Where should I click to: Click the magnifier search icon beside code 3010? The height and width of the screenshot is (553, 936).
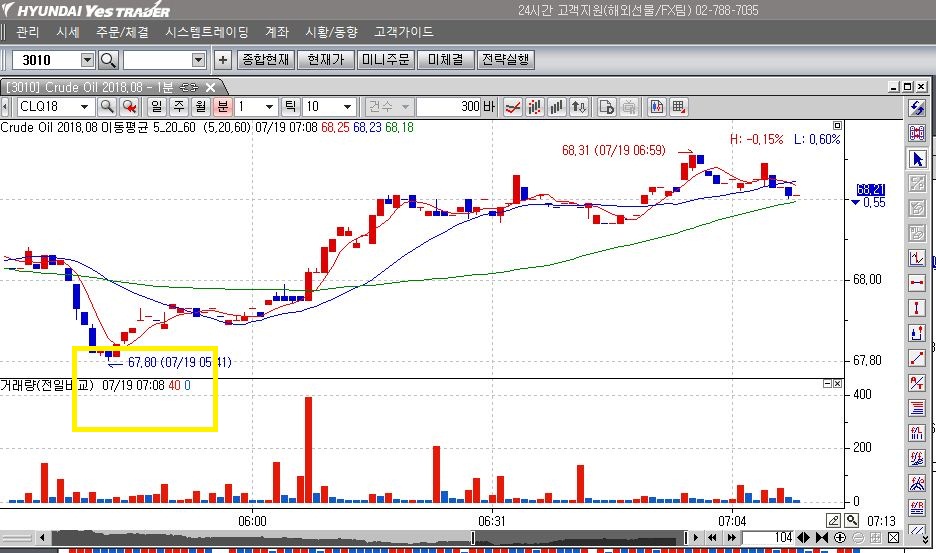click(108, 60)
